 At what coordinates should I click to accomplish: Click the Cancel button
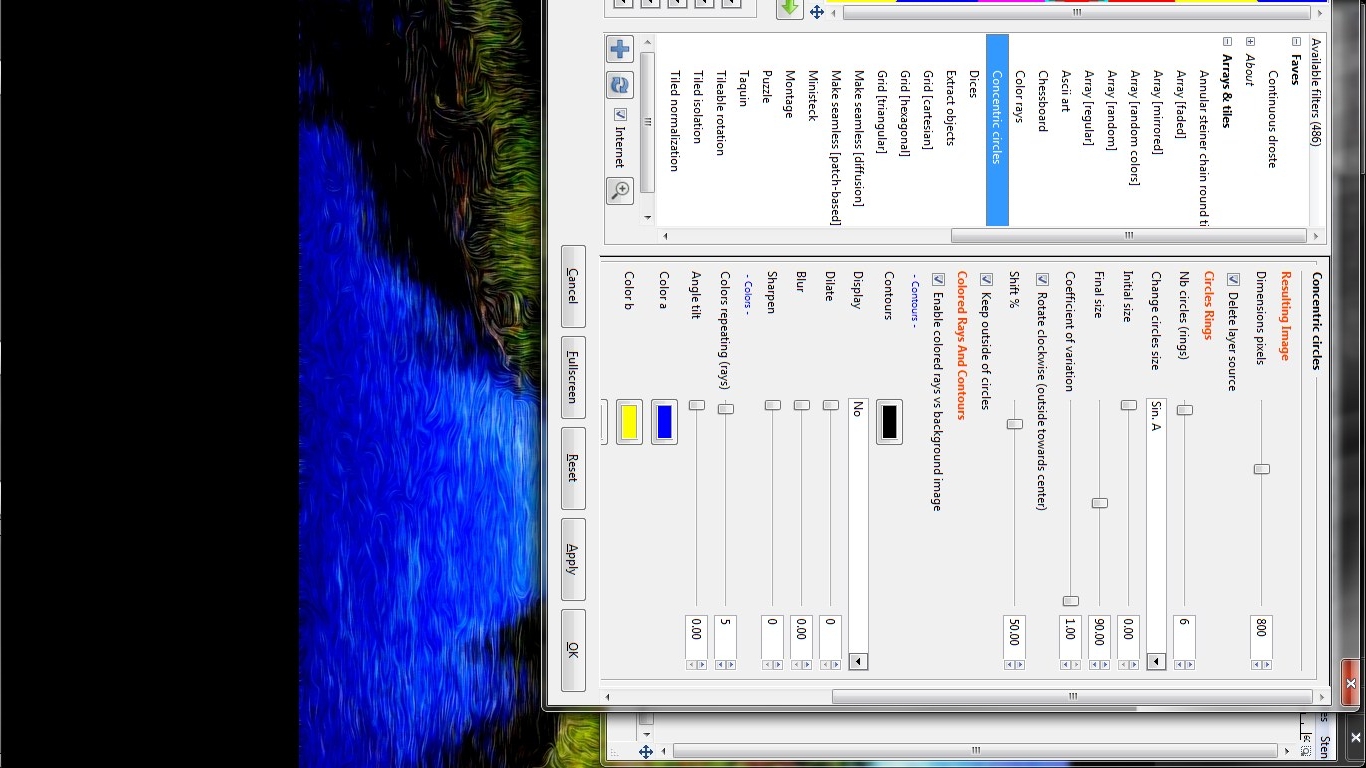pyautogui.click(x=573, y=286)
